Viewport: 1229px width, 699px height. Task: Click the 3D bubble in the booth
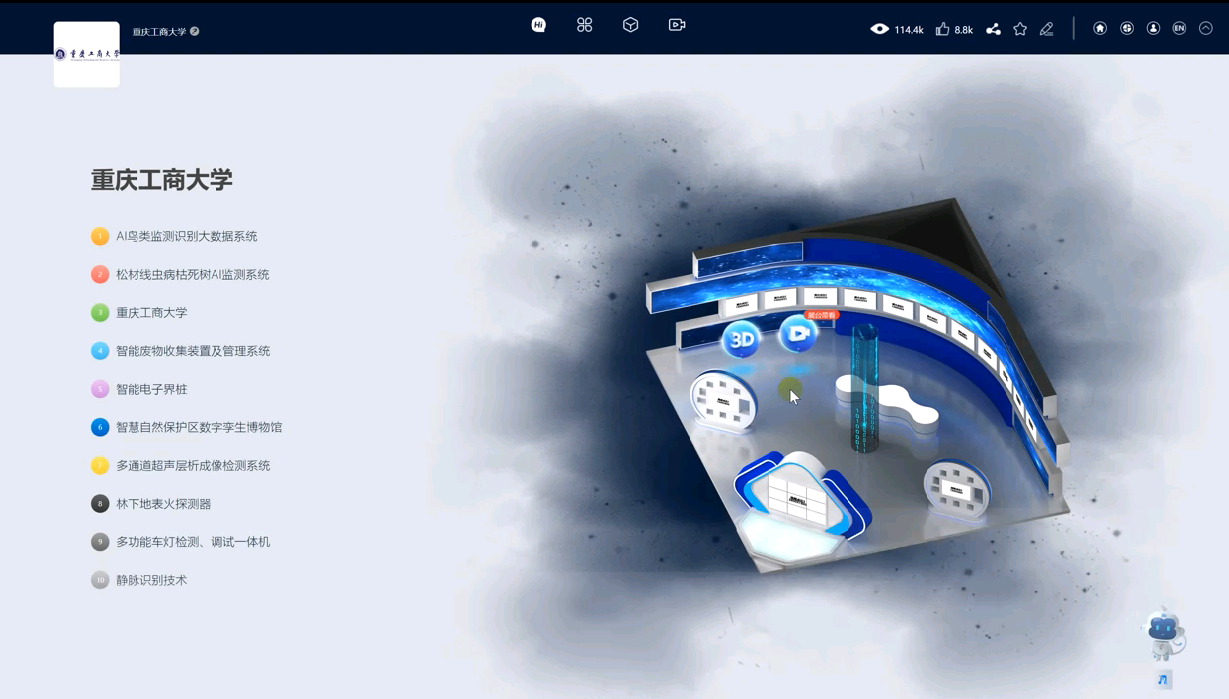point(742,340)
